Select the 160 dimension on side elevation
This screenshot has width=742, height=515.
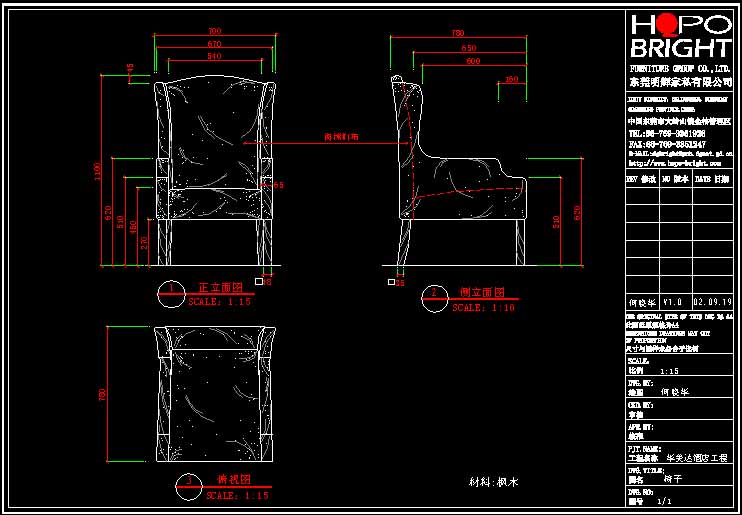(x=512, y=79)
